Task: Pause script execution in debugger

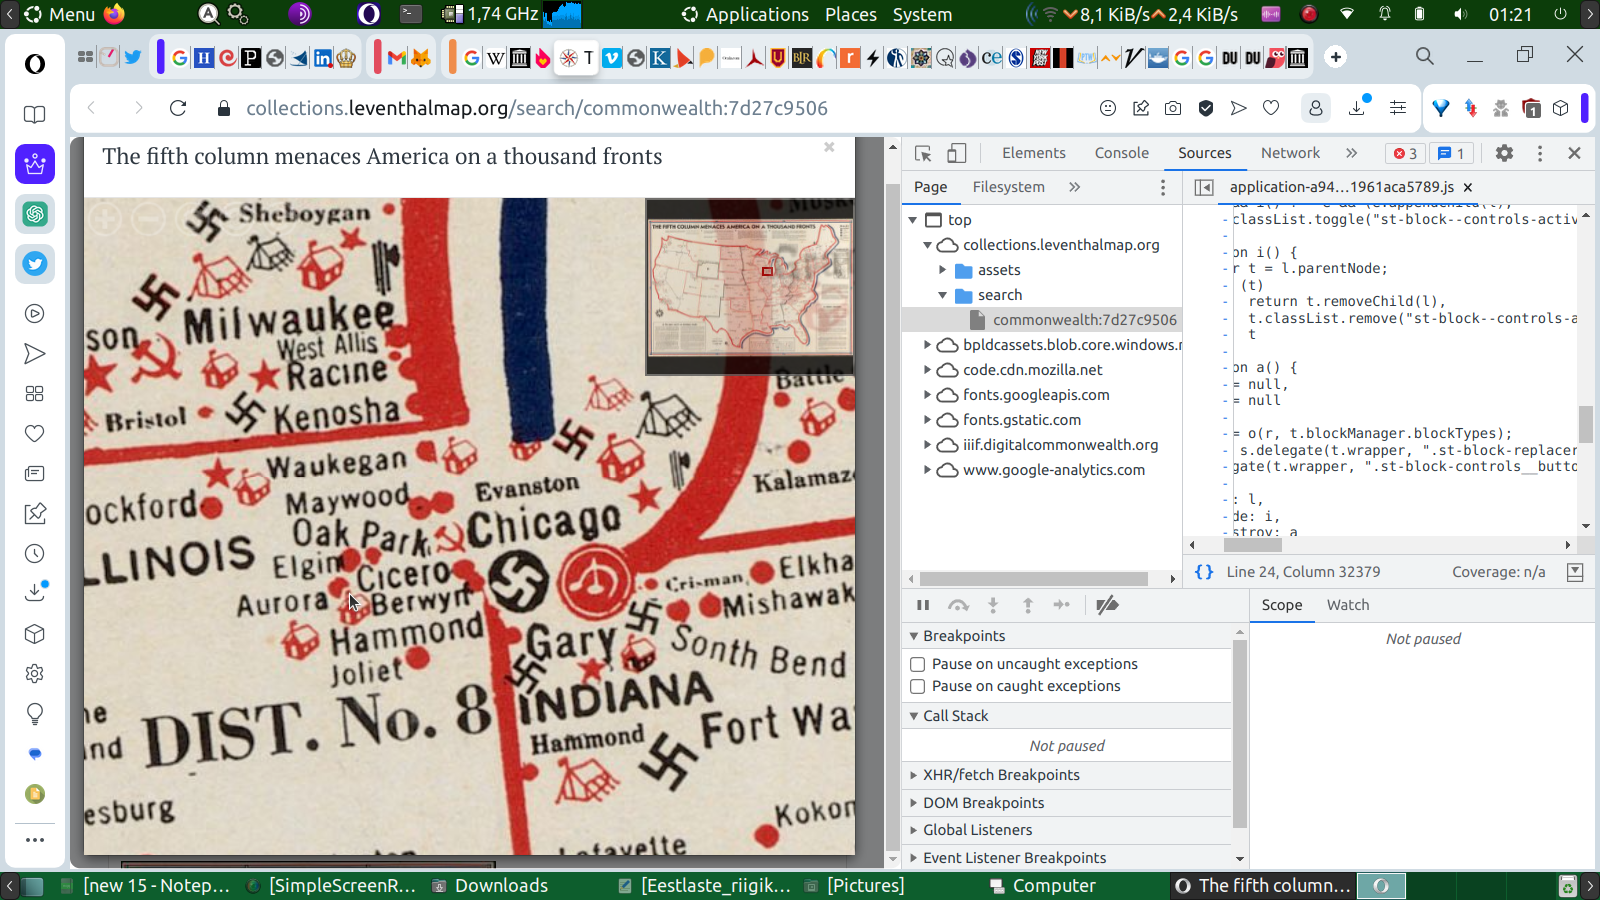Action: pos(923,605)
